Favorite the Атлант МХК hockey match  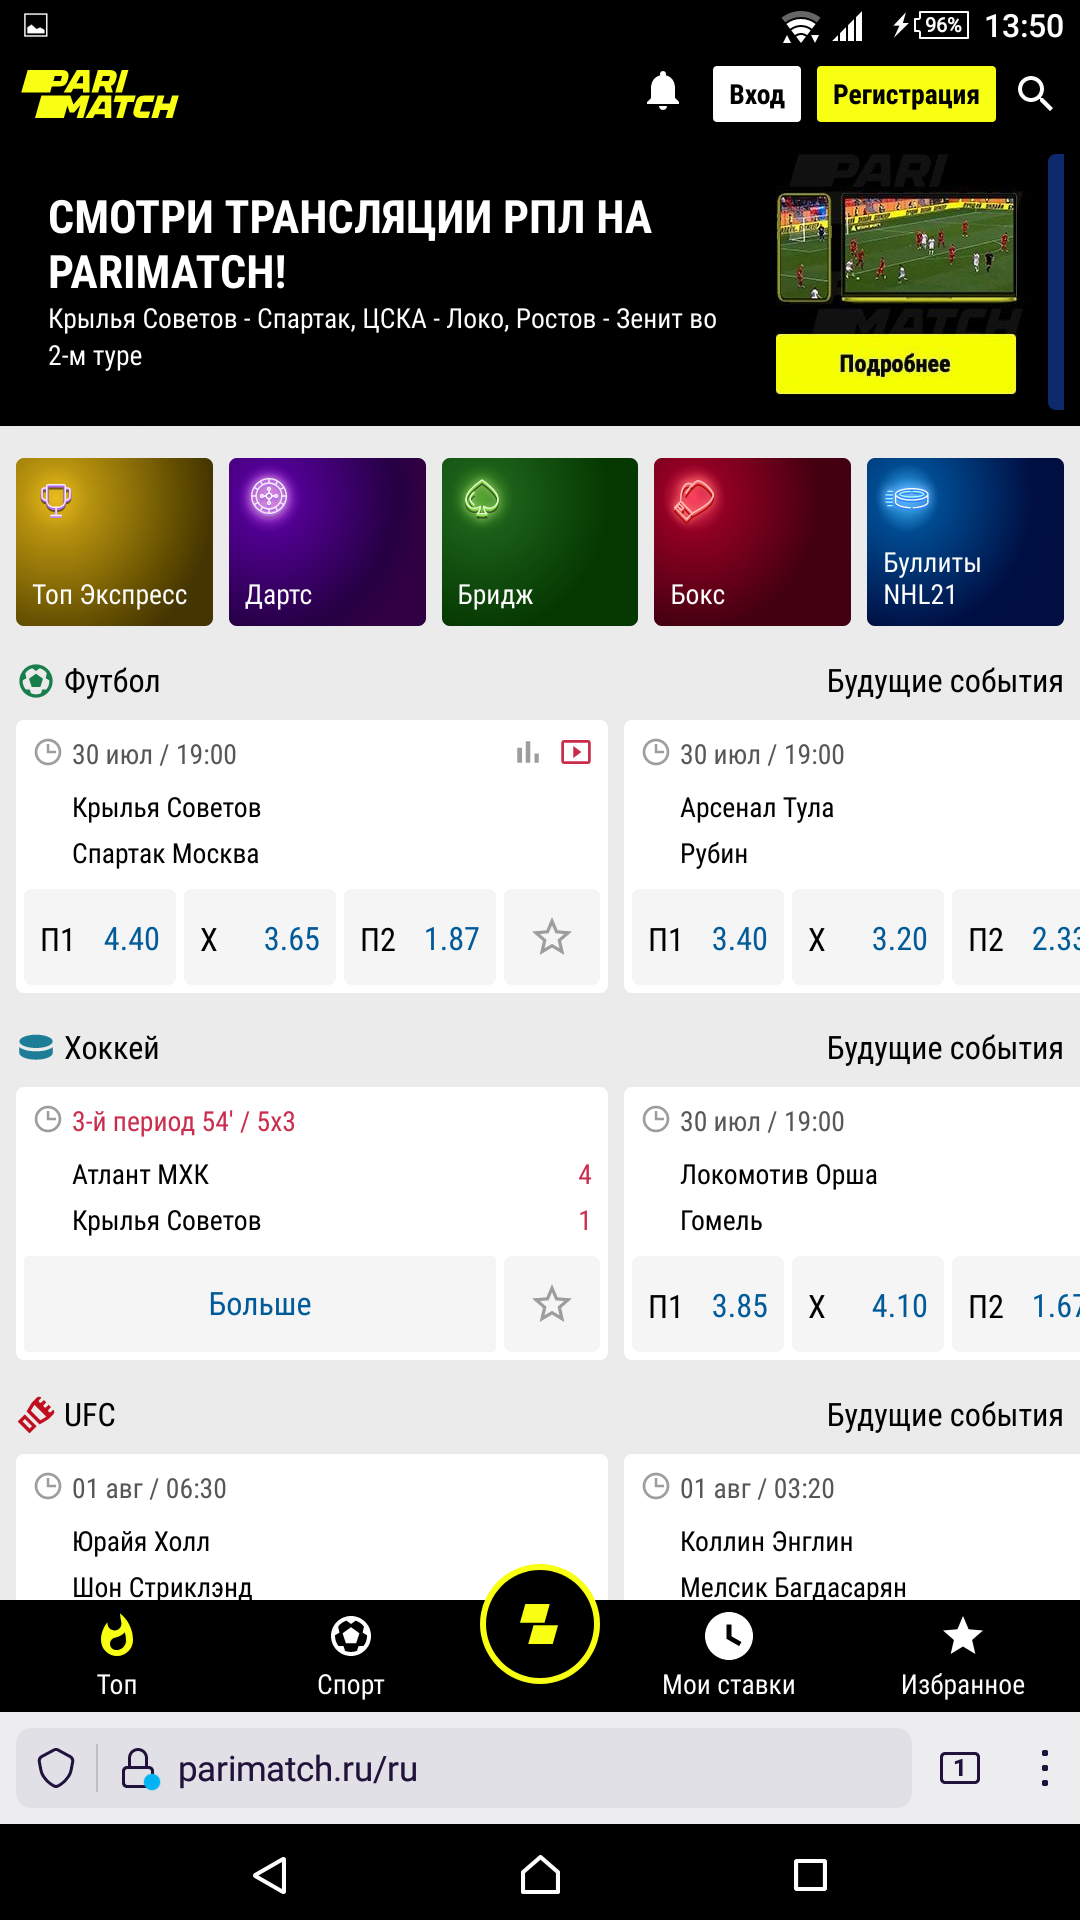552,1304
